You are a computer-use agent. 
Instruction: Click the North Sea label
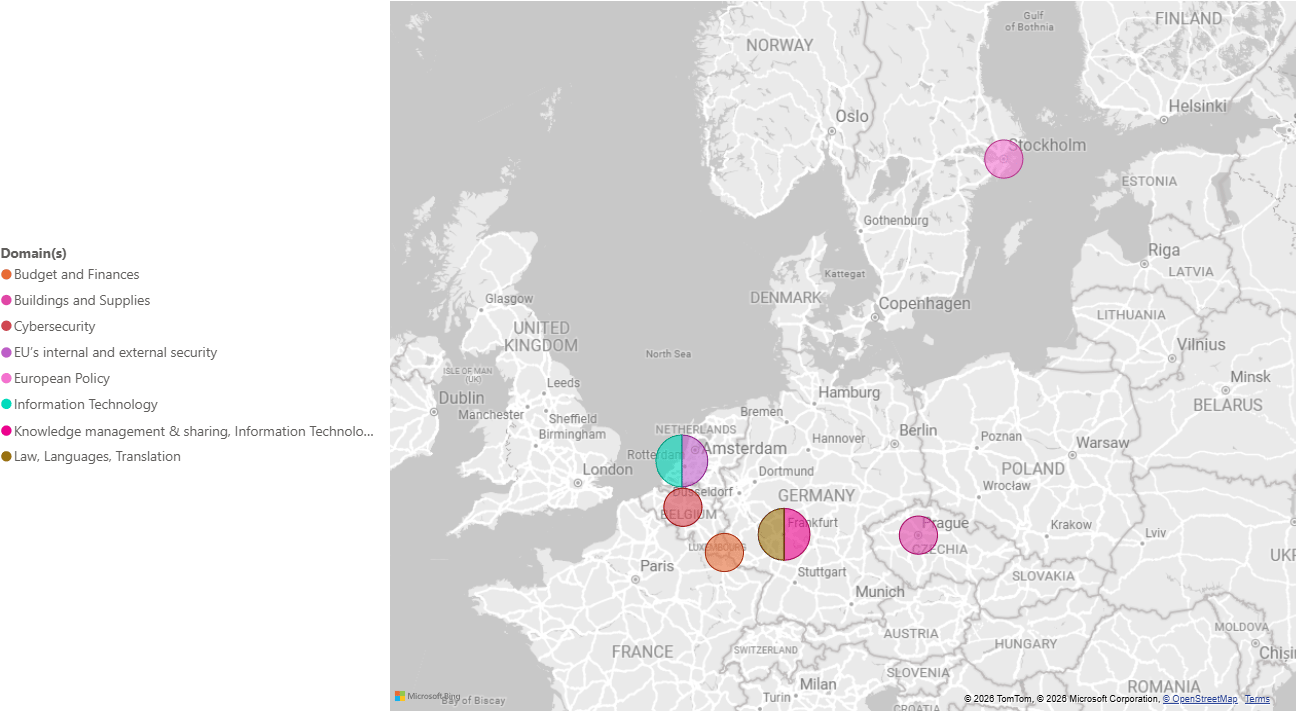click(x=668, y=354)
